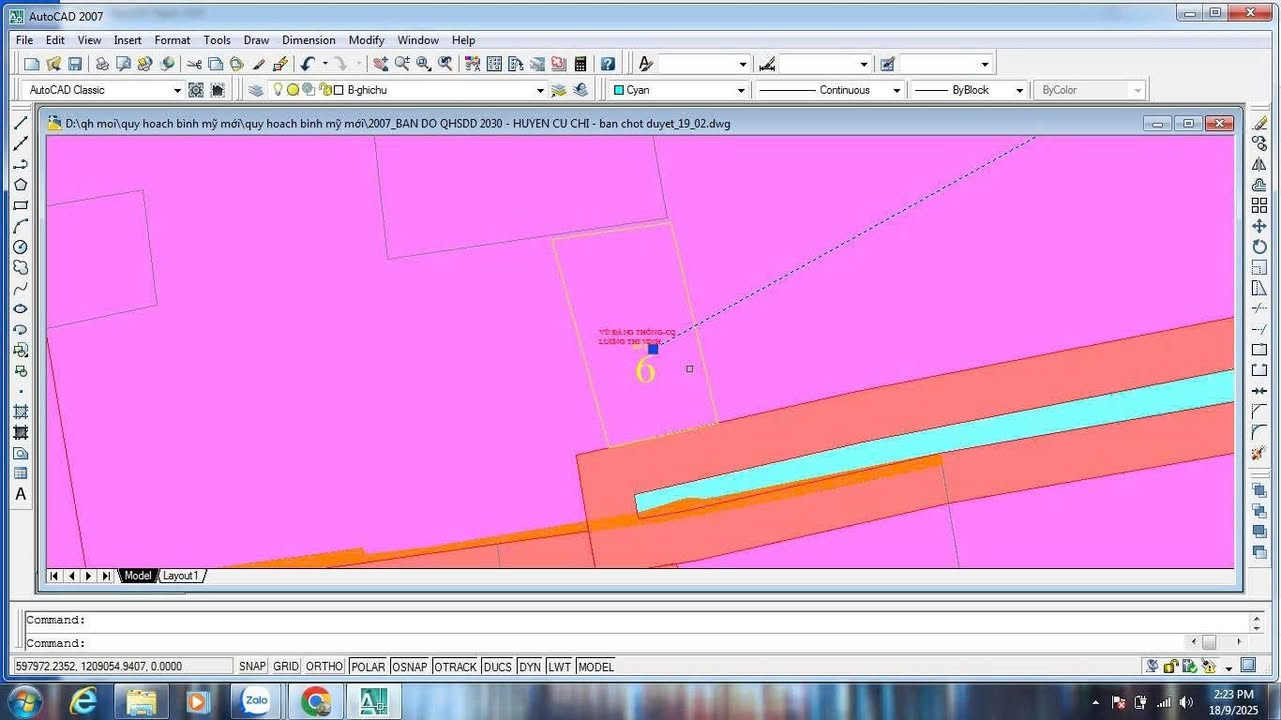Select the Line tool
The image size is (1281, 720).
coord(21,122)
